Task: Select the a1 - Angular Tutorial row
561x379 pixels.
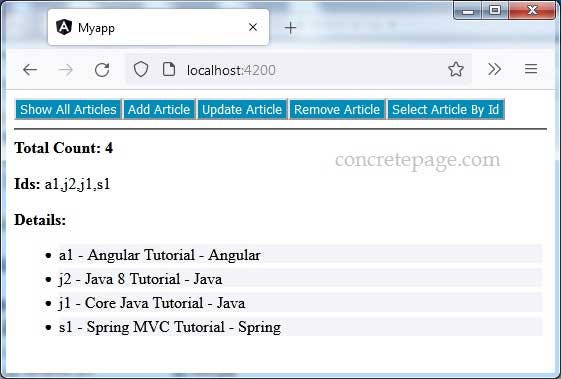Action: coord(300,255)
